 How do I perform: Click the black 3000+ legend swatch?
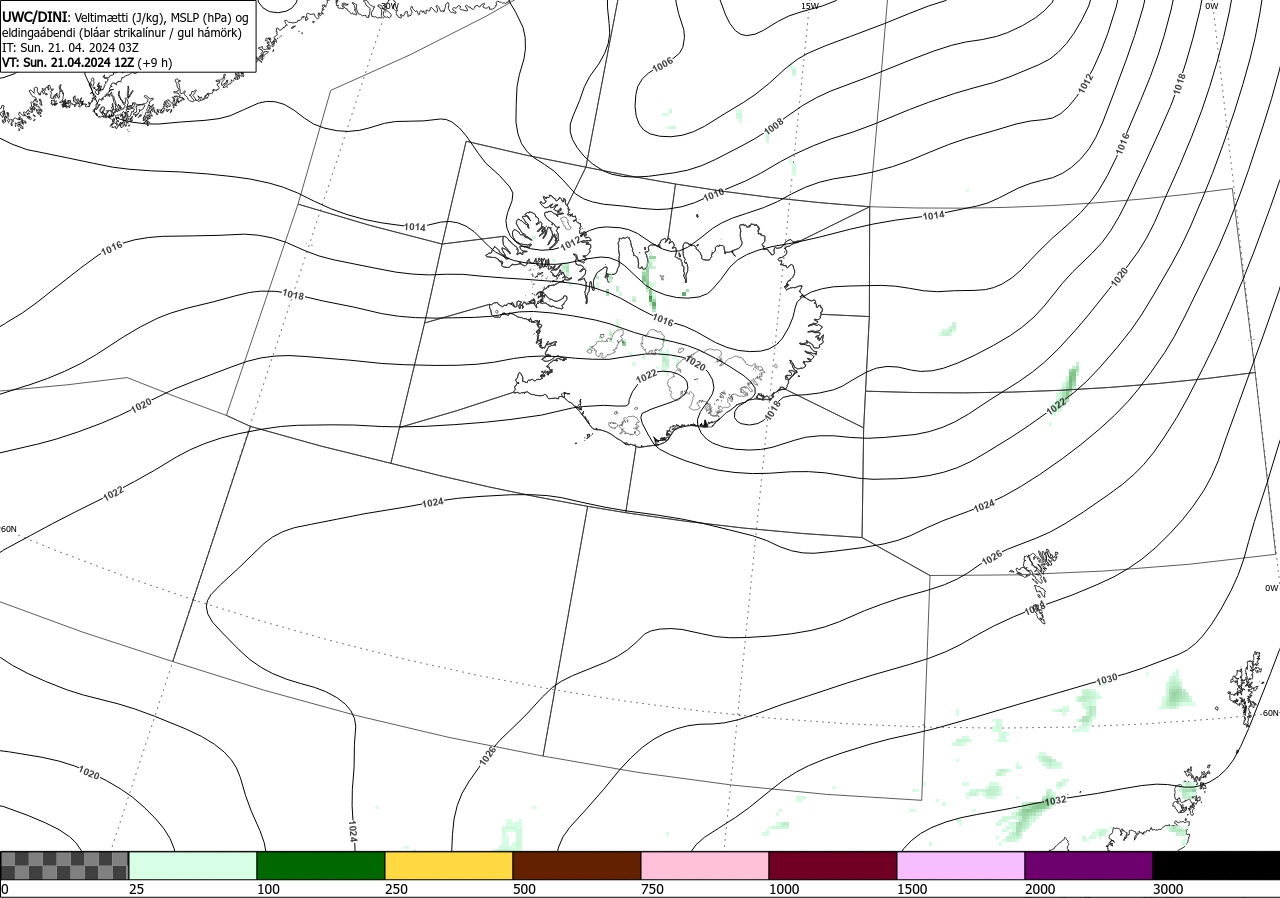(x=1216, y=865)
